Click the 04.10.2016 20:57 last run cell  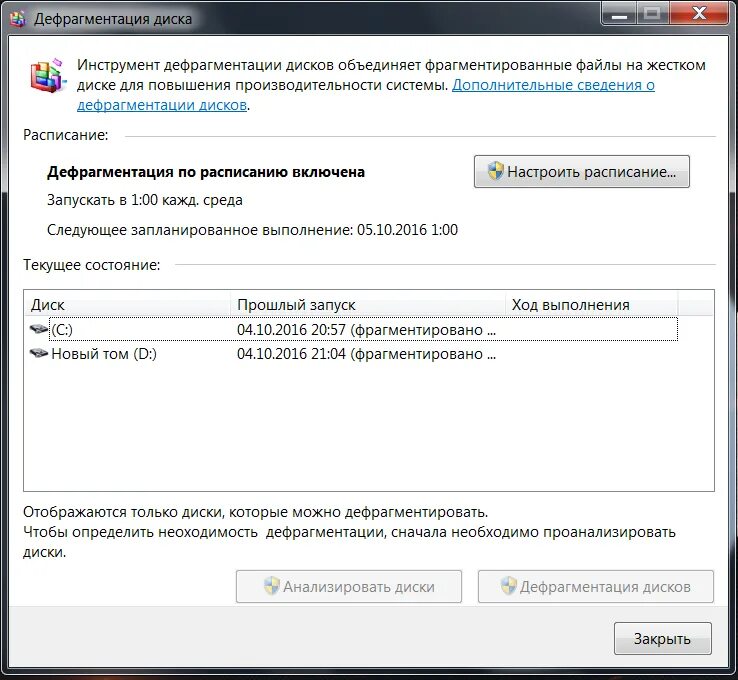click(366, 330)
